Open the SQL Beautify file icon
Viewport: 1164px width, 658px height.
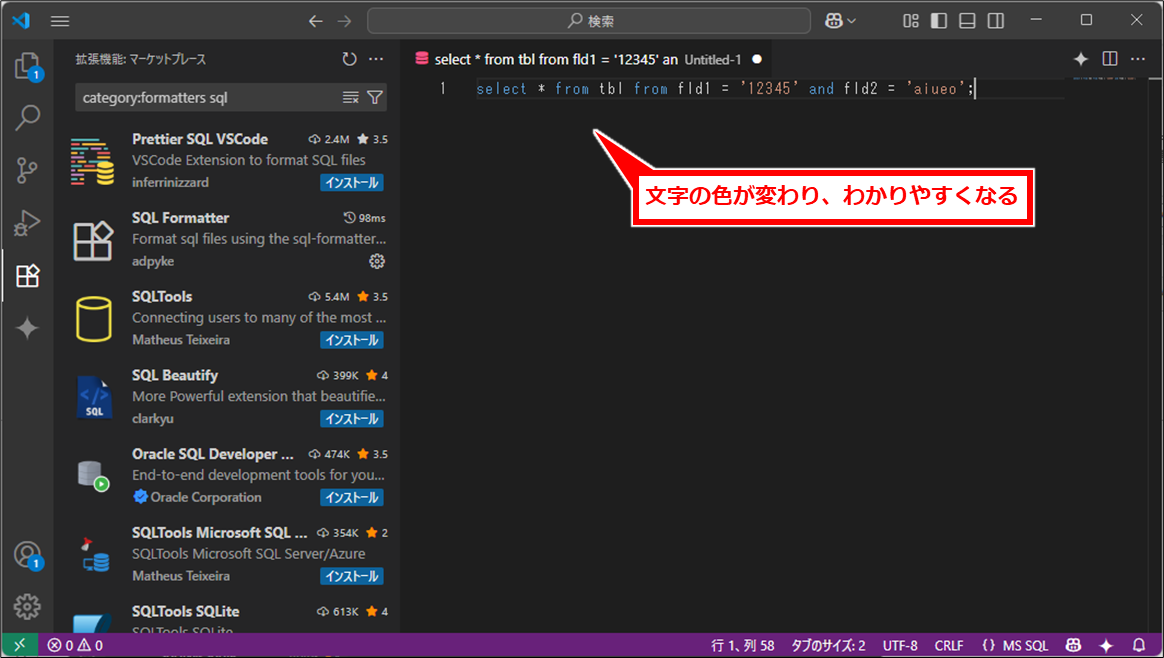coord(94,397)
